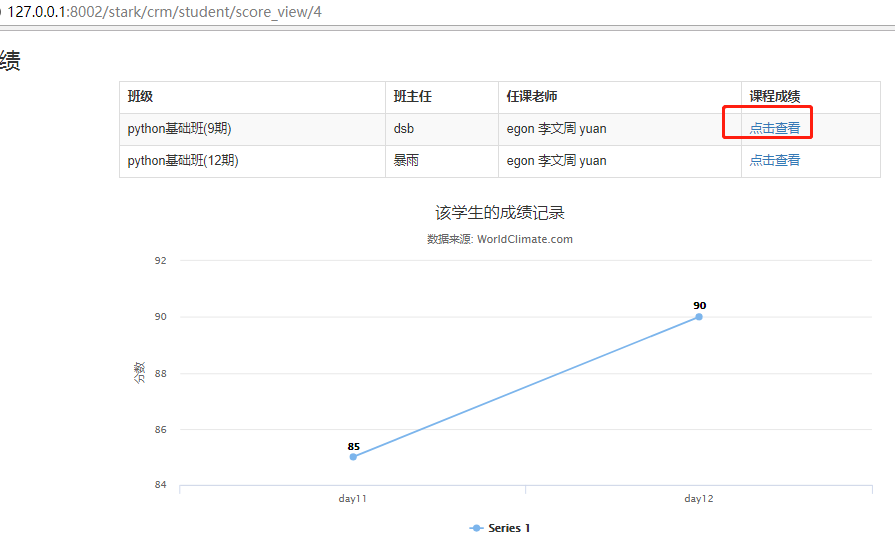Click teachers cell in the 9期 row
The width and height of the screenshot is (895, 538).
click(620, 129)
